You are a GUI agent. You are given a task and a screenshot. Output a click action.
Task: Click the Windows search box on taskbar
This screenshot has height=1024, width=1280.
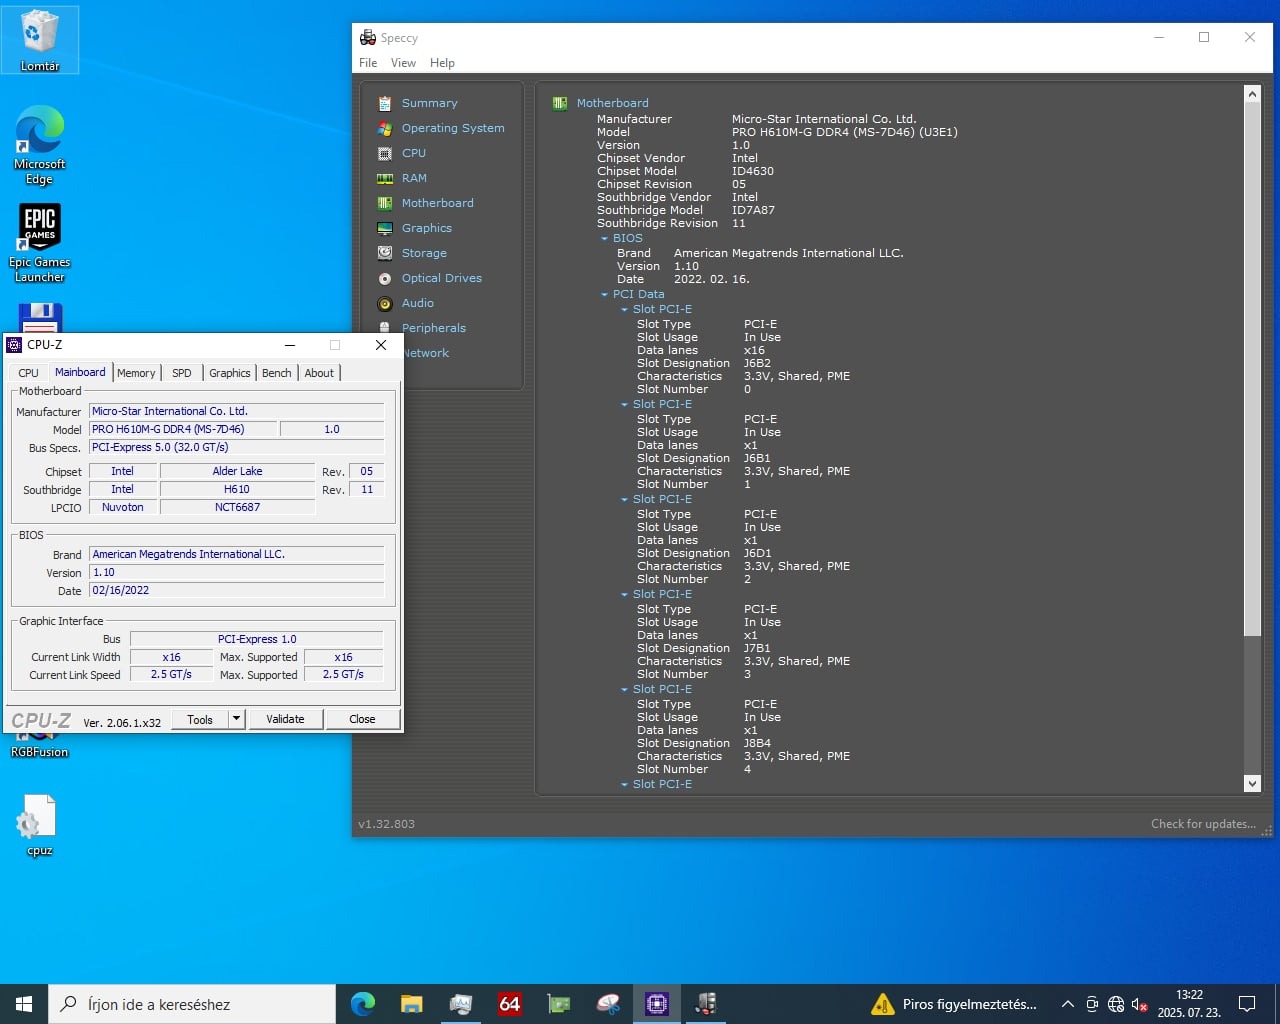(x=192, y=1004)
